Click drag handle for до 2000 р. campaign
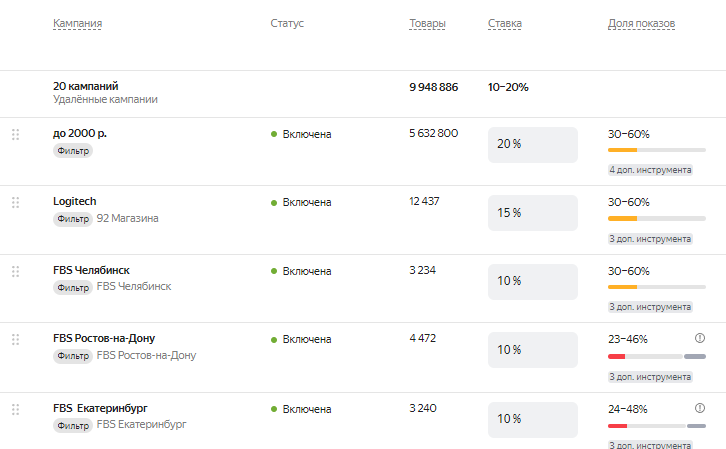 click(x=15, y=134)
